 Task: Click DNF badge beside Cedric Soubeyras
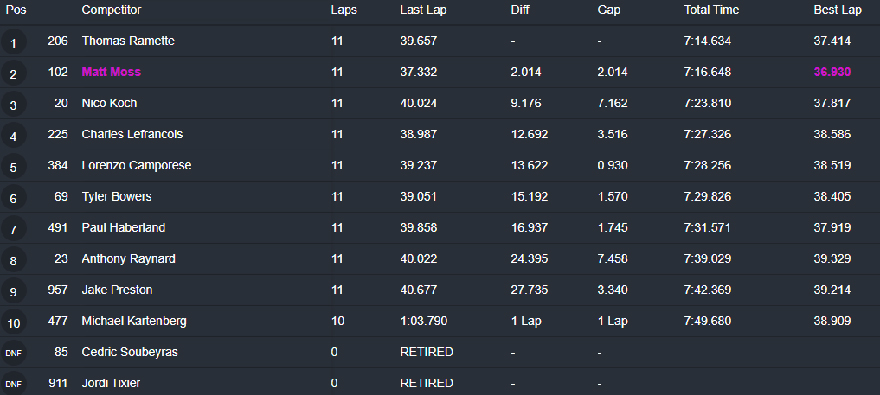[13, 353]
